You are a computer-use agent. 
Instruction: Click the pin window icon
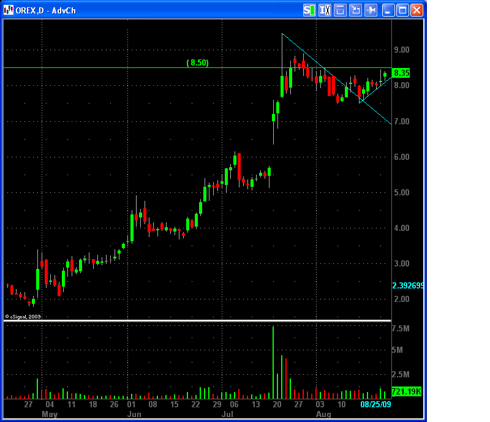click(370, 10)
